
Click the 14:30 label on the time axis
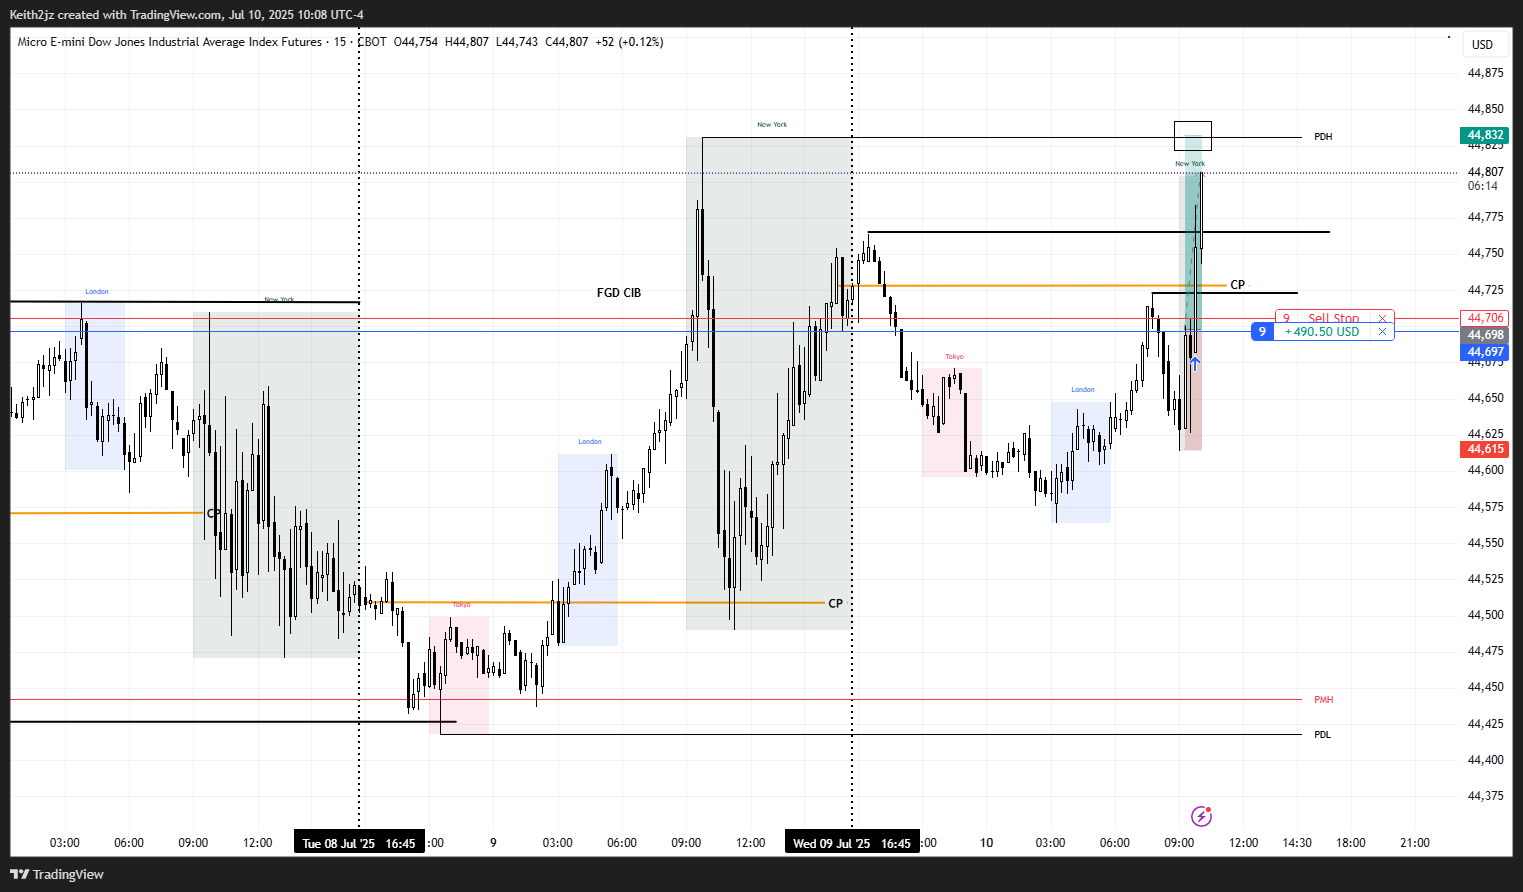(x=1297, y=843)
